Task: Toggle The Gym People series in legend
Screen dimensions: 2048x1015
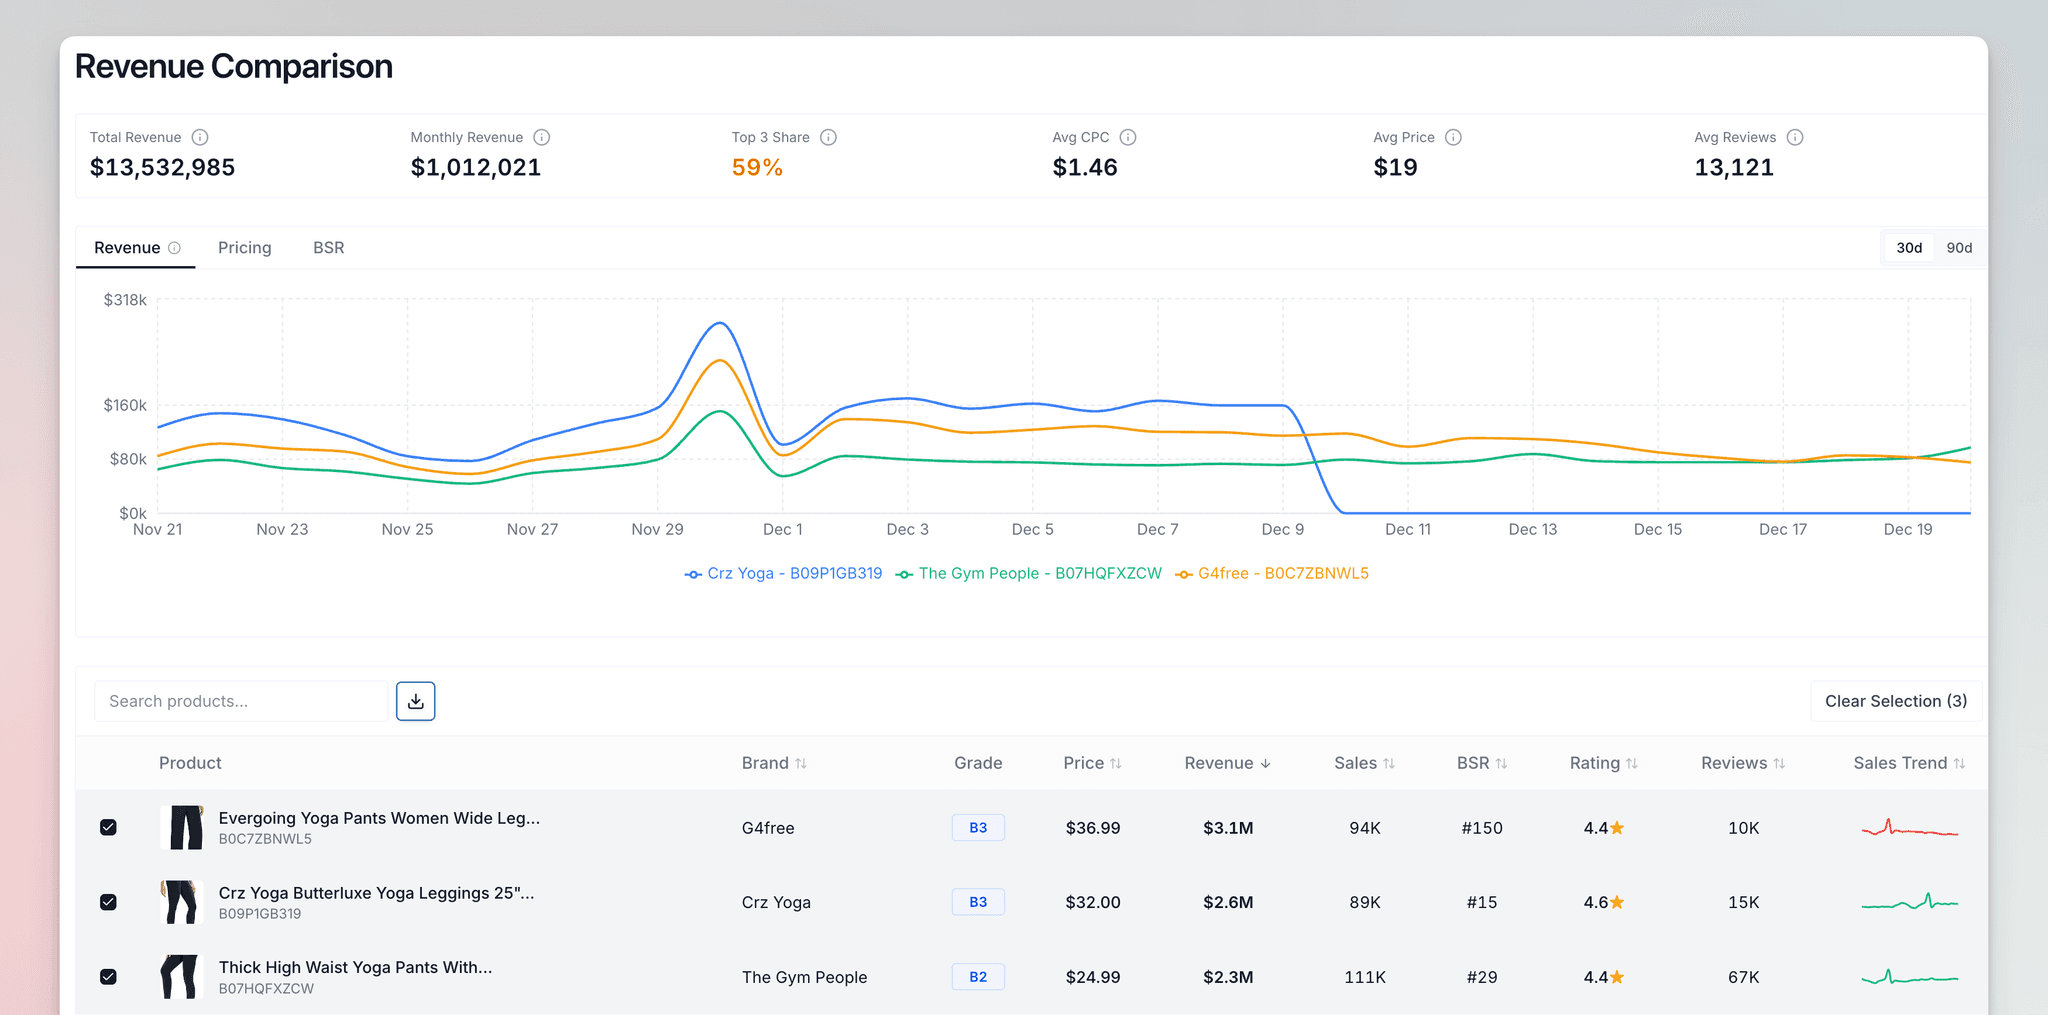Action: 1029,574
